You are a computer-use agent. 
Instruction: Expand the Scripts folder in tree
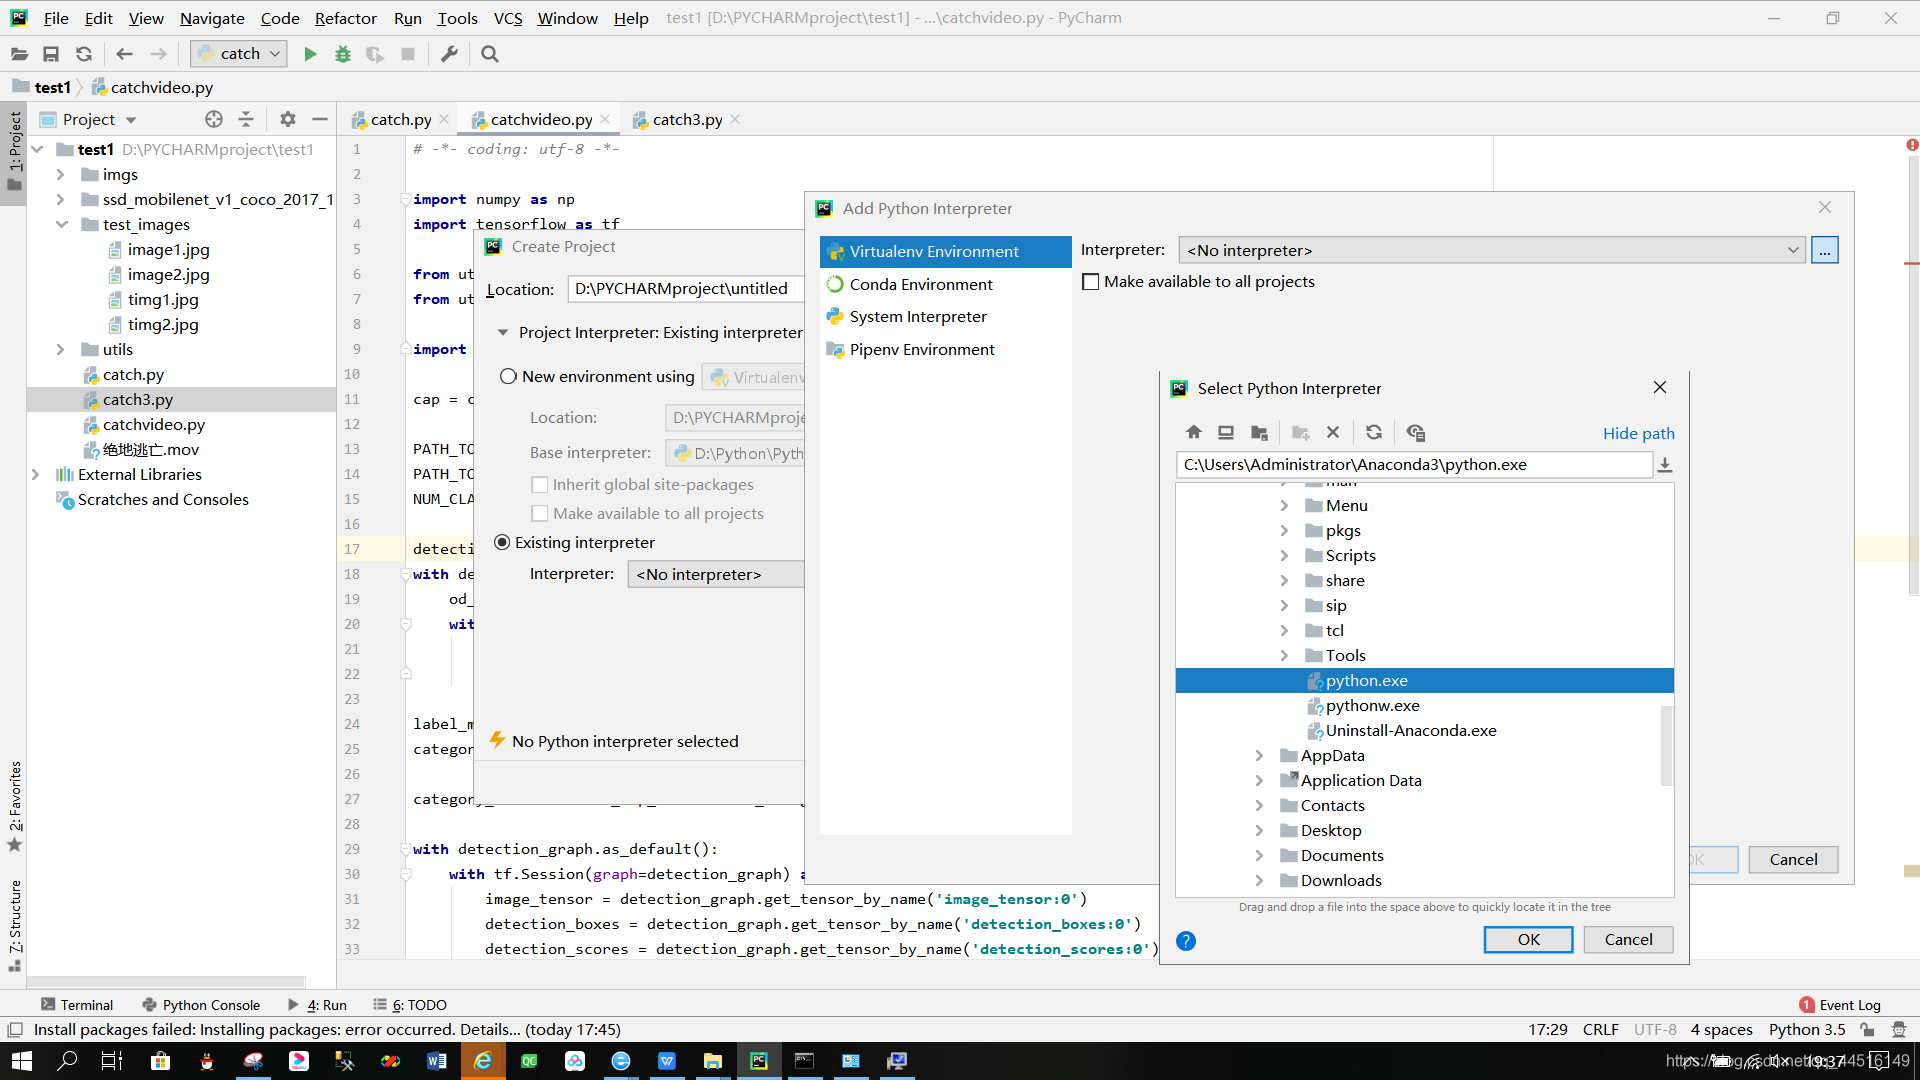pos(1284,555)
